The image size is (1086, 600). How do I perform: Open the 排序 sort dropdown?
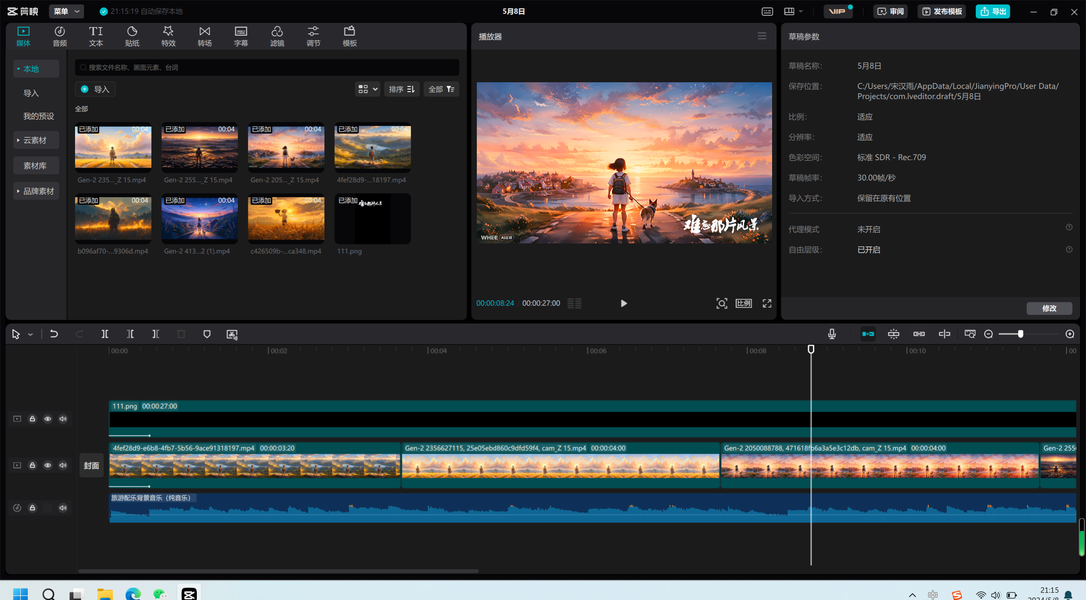401,89
